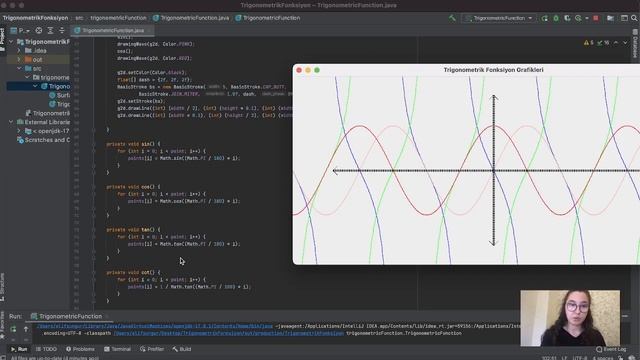The width and height of the screenshot is (640, 360).
Task: Click the 4 spaces indent status entry
Action: 602,358
